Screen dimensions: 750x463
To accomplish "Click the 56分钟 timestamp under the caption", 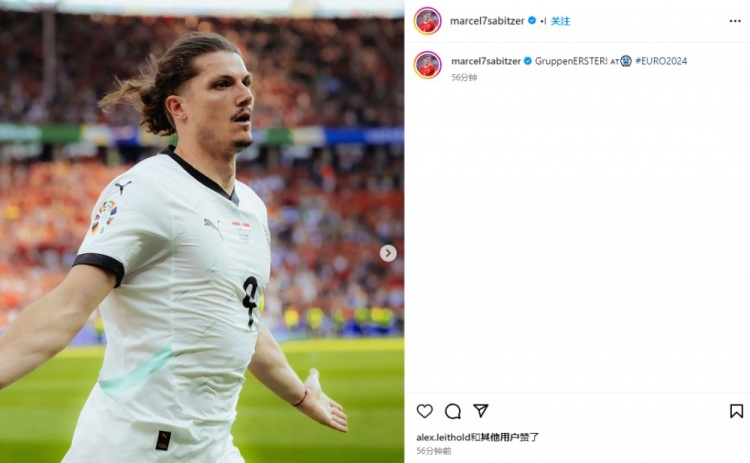I will tap(464, 77).
